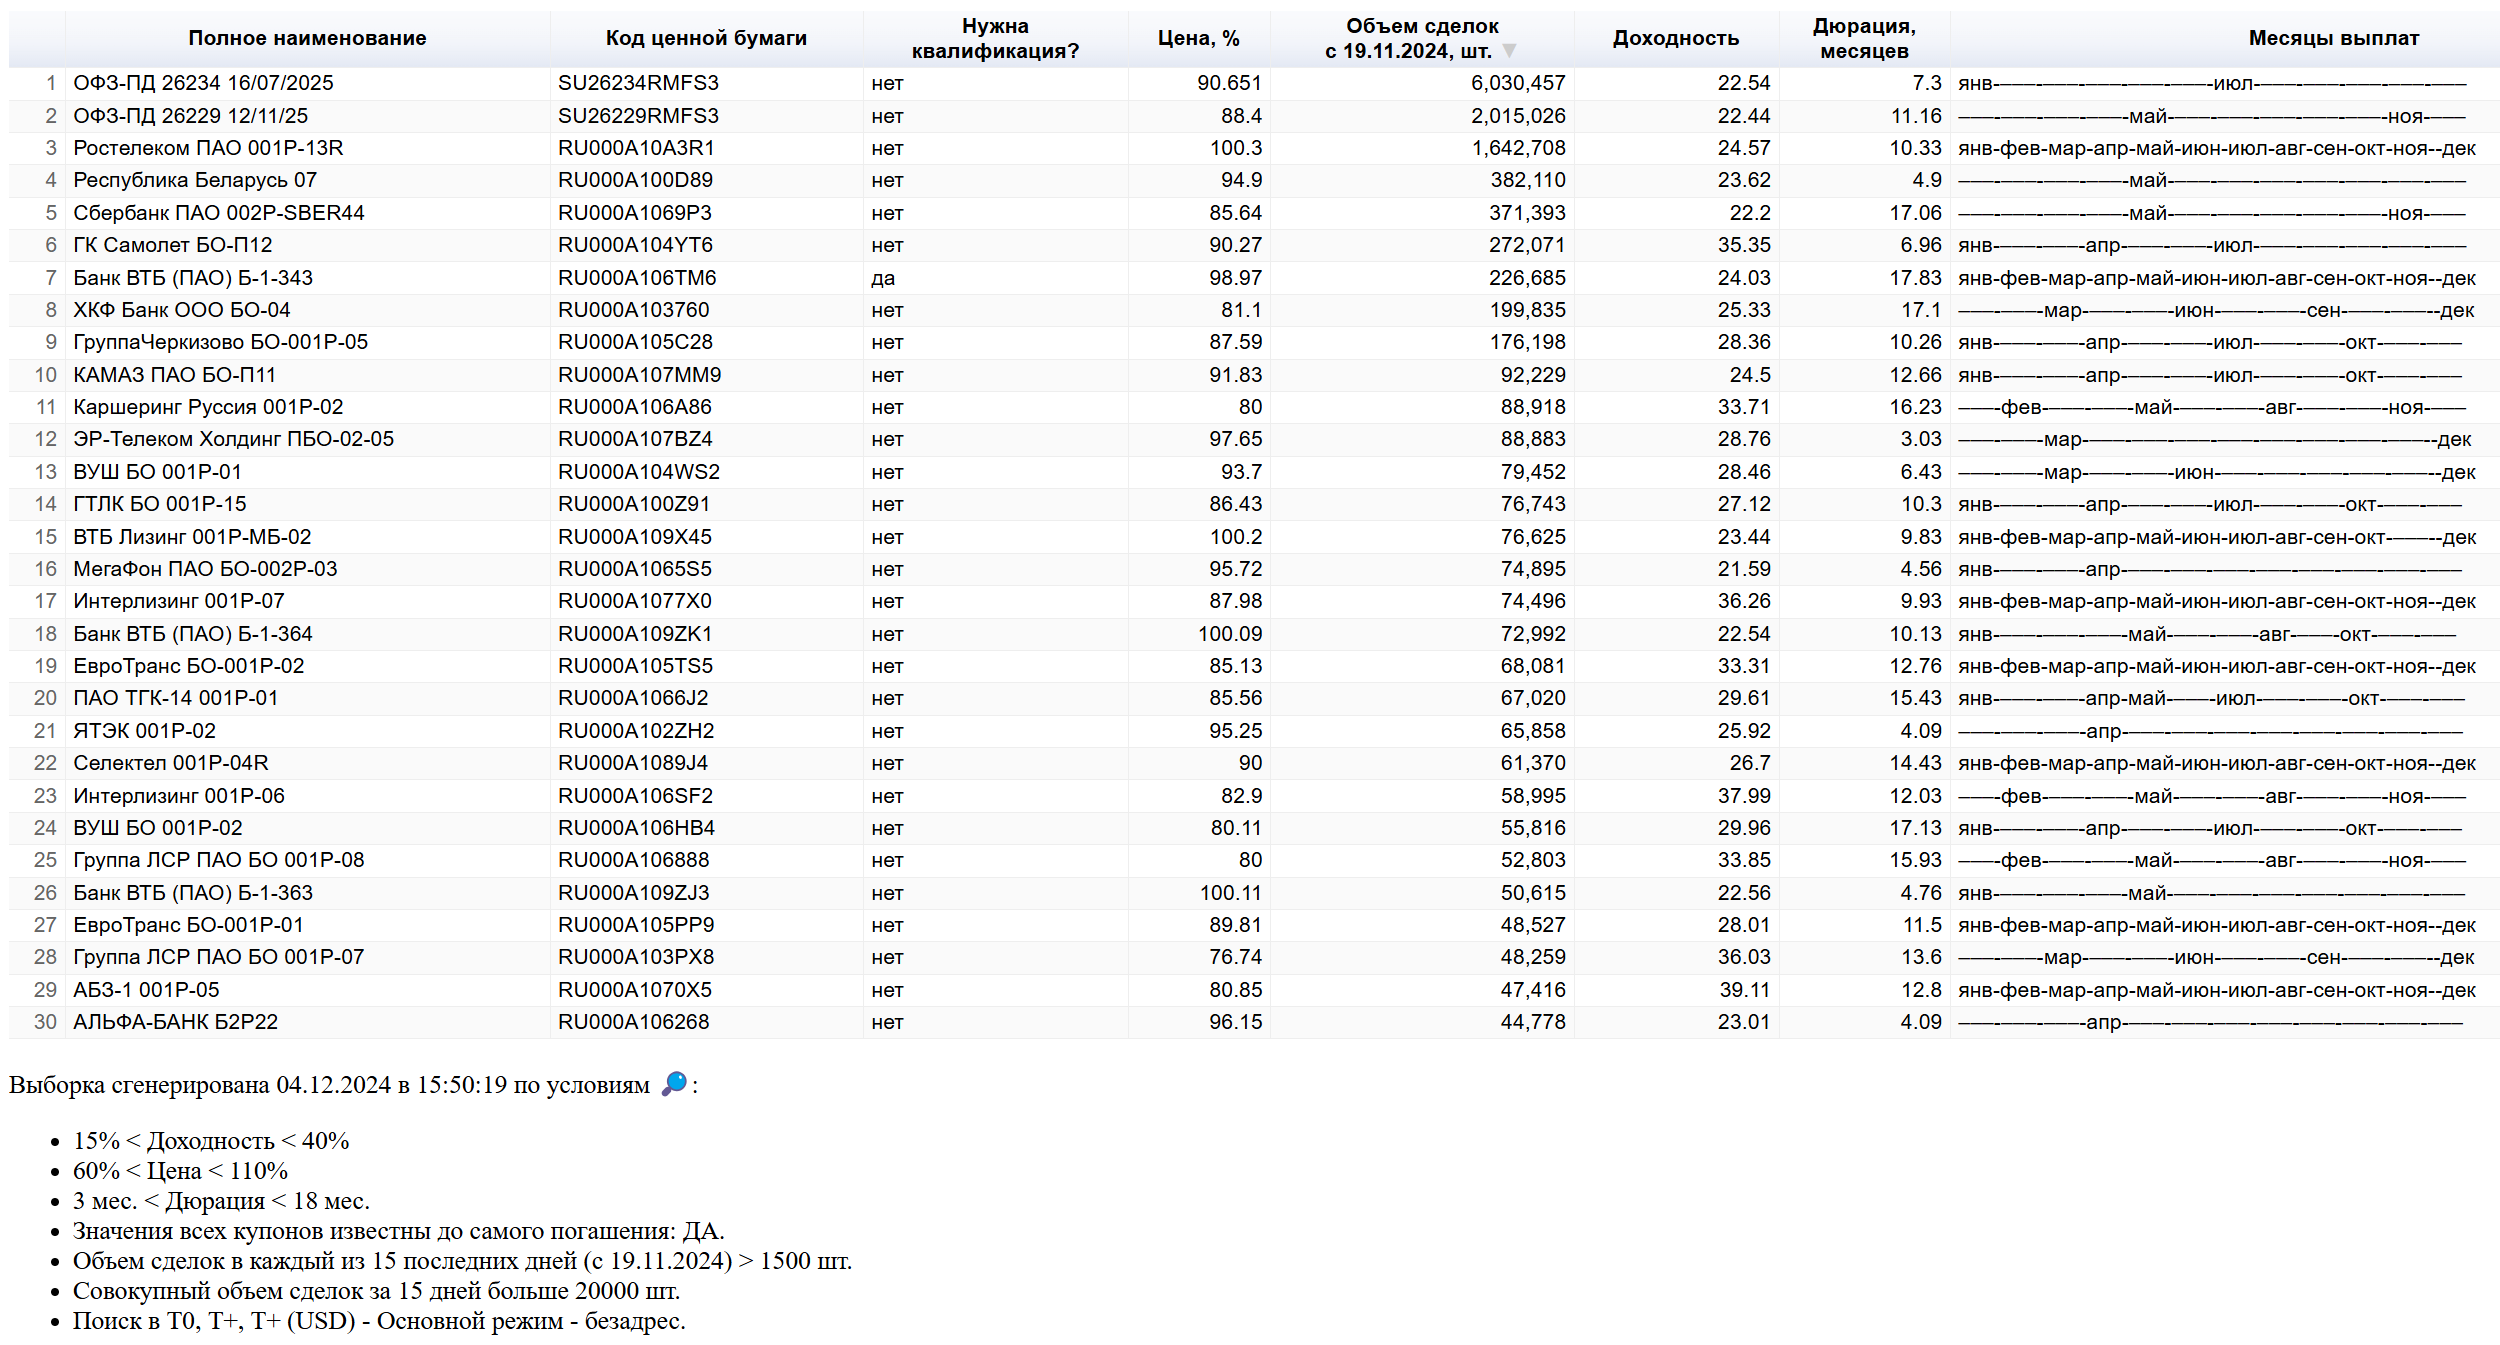Click trade volume value '6,030,457'
Screen dimensions: 2500x1345
1518,83
